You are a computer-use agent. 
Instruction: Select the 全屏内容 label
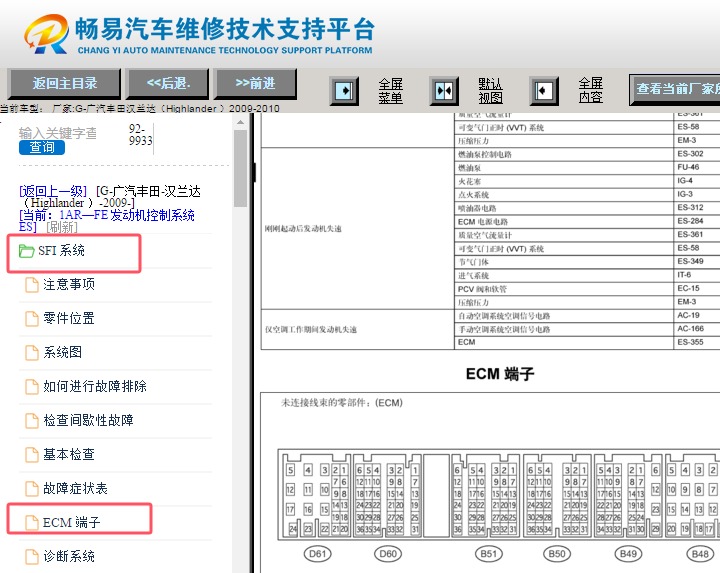(591, 90)
